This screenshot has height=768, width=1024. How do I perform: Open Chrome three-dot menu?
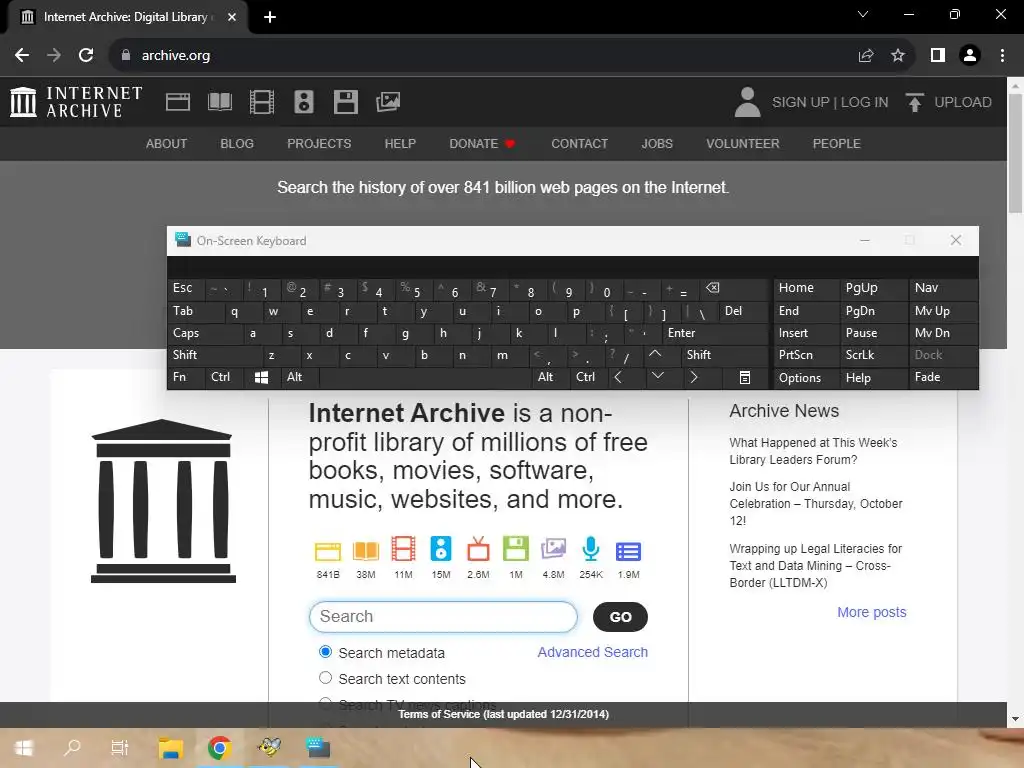tap(1002, 56)
